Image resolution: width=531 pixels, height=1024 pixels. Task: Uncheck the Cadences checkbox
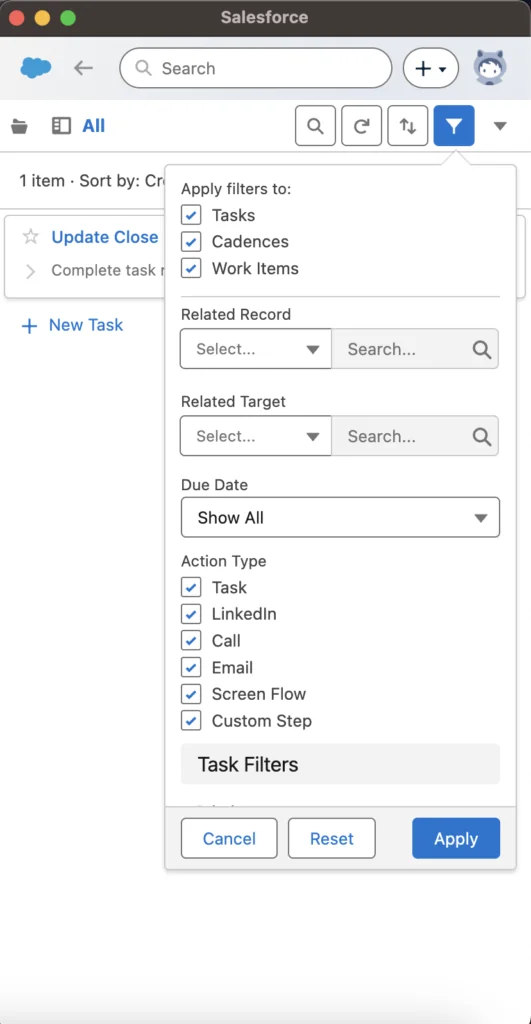[191, 242]
